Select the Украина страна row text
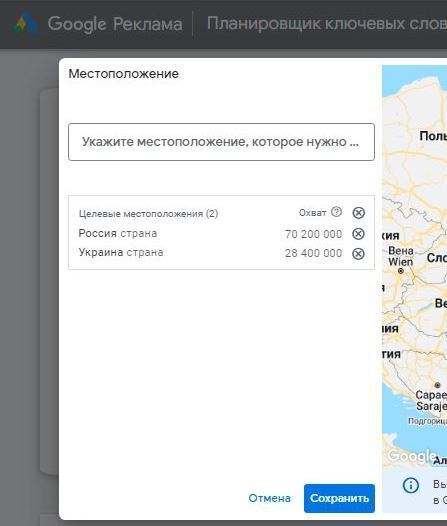 click(x=121, y=252)
